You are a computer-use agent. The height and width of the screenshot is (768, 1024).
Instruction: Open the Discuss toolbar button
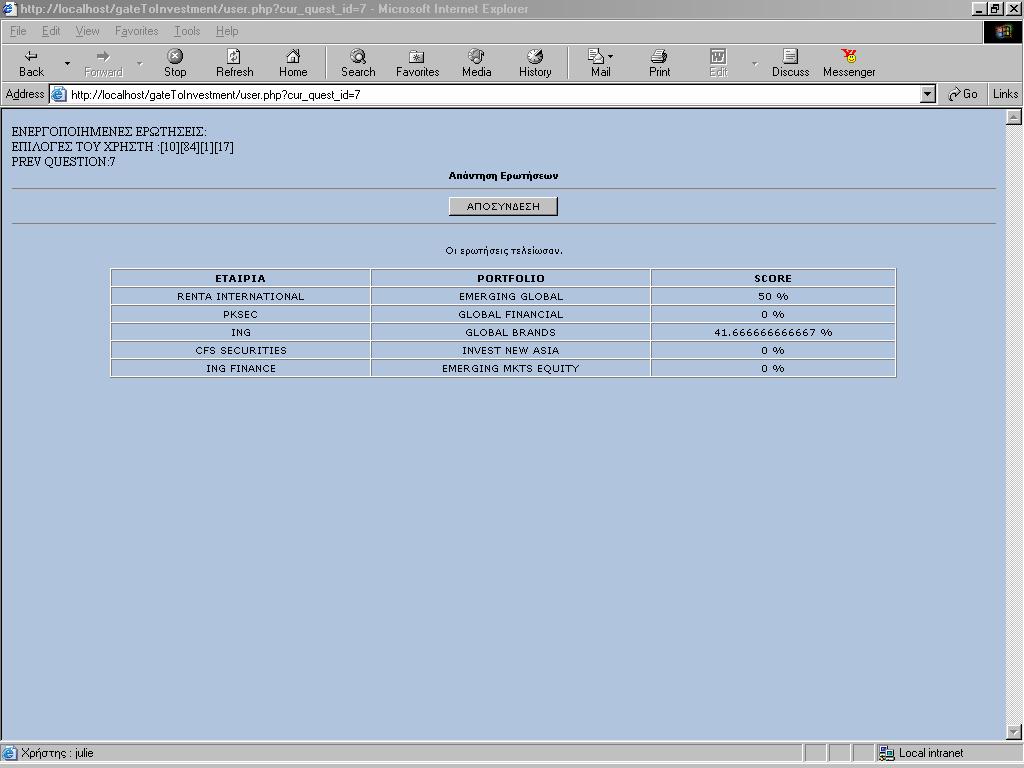pyautogui.click(x=790, y=63)
